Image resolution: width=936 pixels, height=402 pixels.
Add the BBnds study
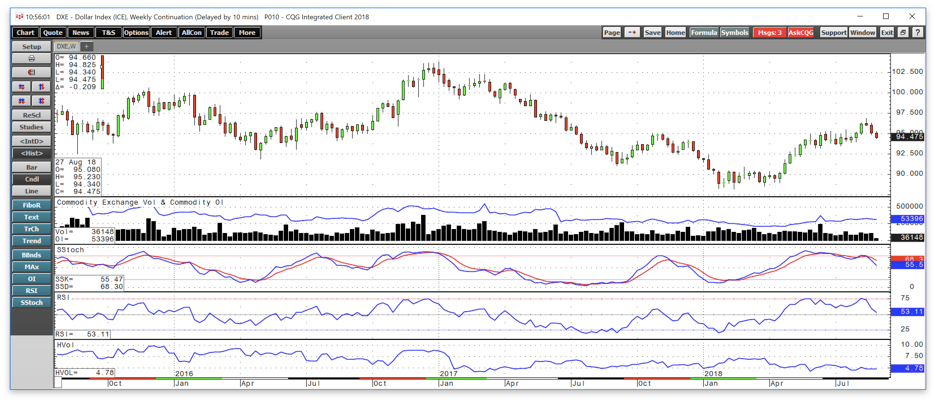point(32,255)
